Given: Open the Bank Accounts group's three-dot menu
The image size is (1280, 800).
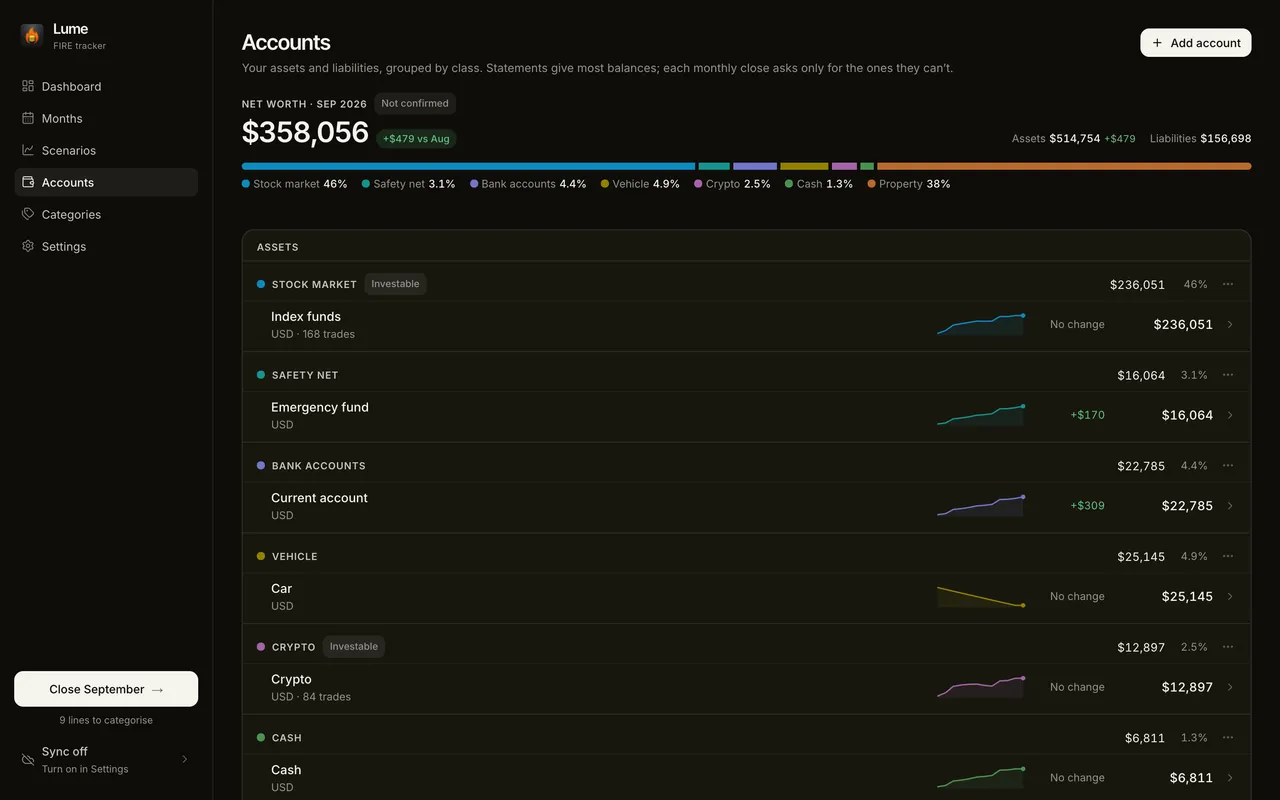Looking at the screenshot, I should coord(1228,465).
